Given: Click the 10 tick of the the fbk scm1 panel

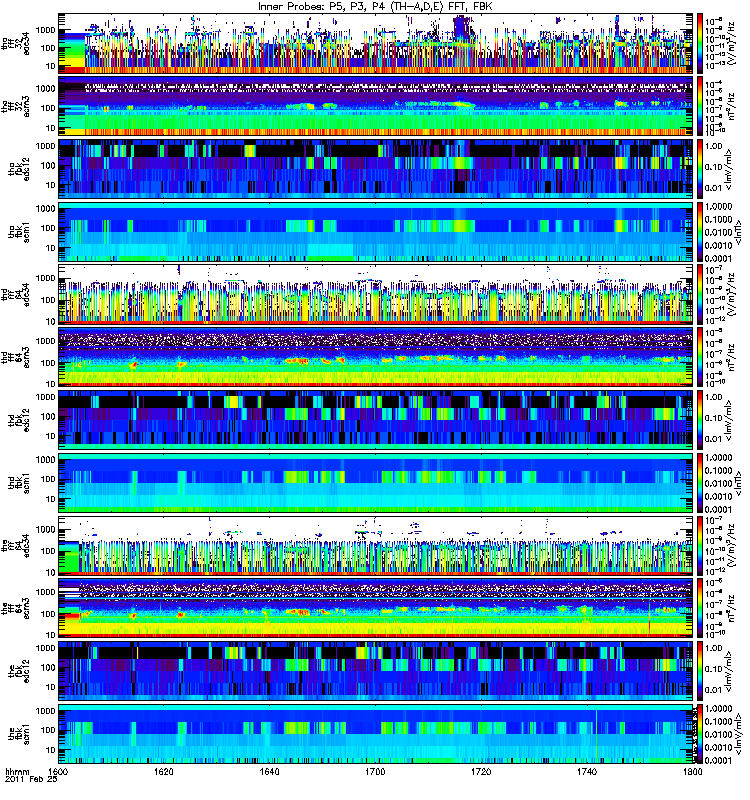Looking at the screenshot, I should tap(51, 749).
